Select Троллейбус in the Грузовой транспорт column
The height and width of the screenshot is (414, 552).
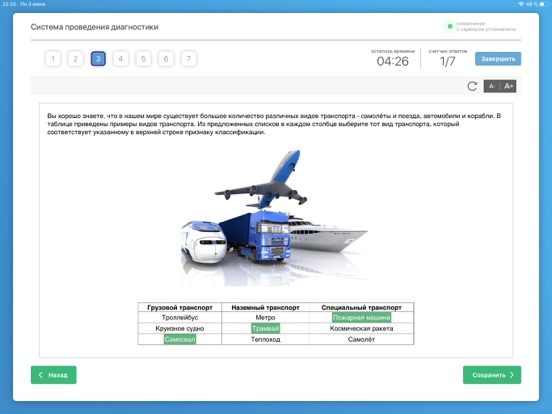tap(180, 318)
